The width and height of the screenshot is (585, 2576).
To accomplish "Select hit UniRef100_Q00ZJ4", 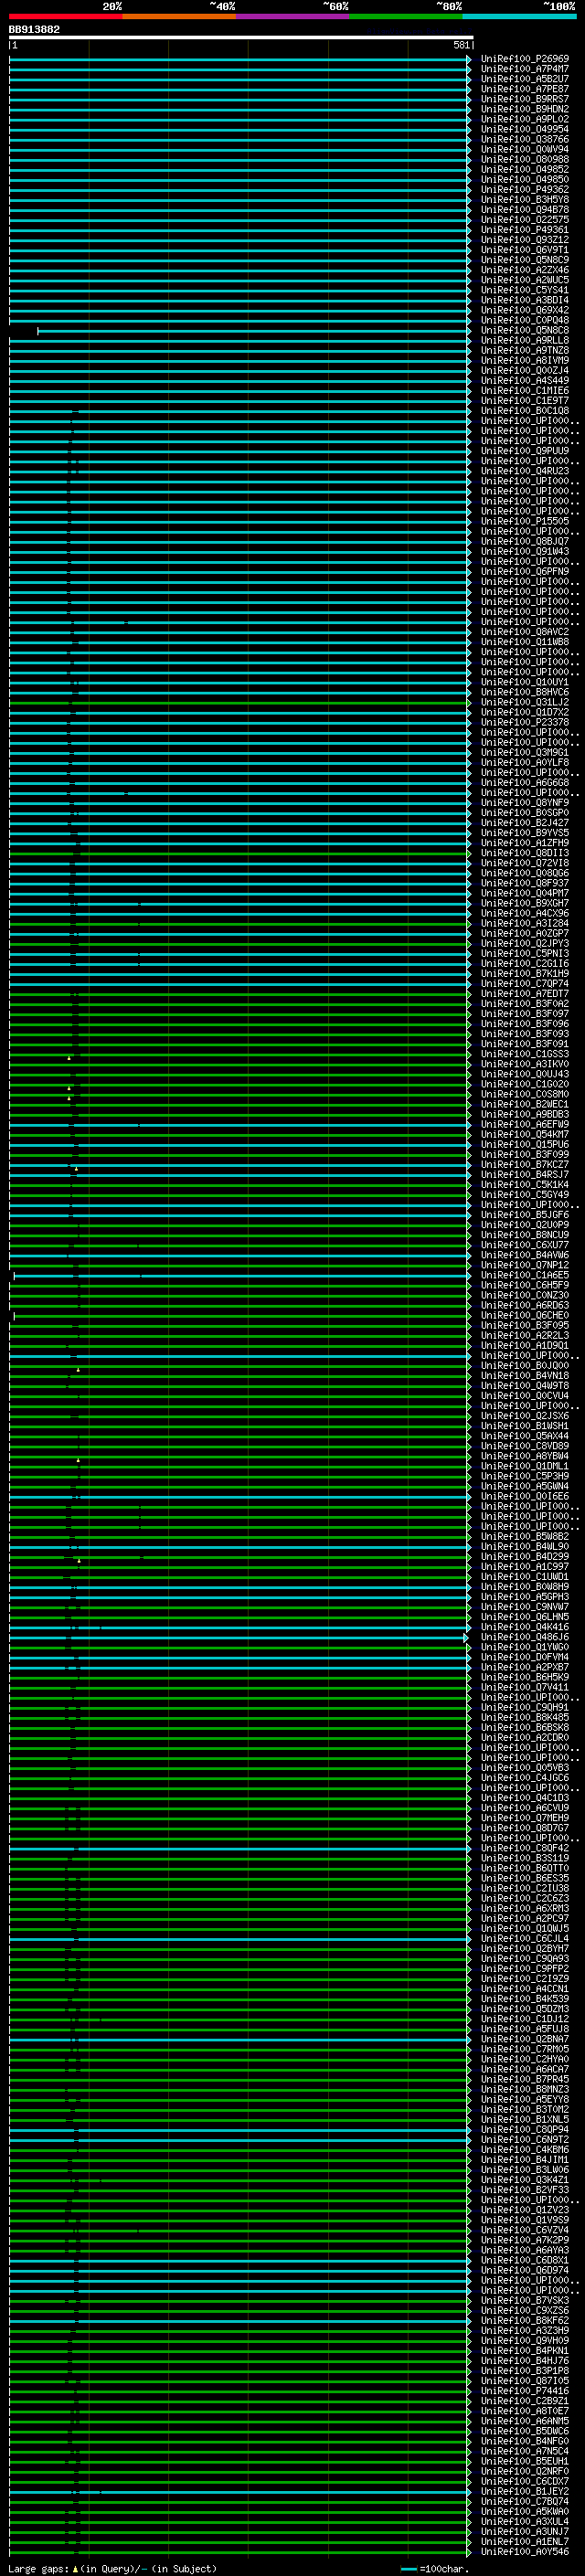I will click(x=524, y=371).
